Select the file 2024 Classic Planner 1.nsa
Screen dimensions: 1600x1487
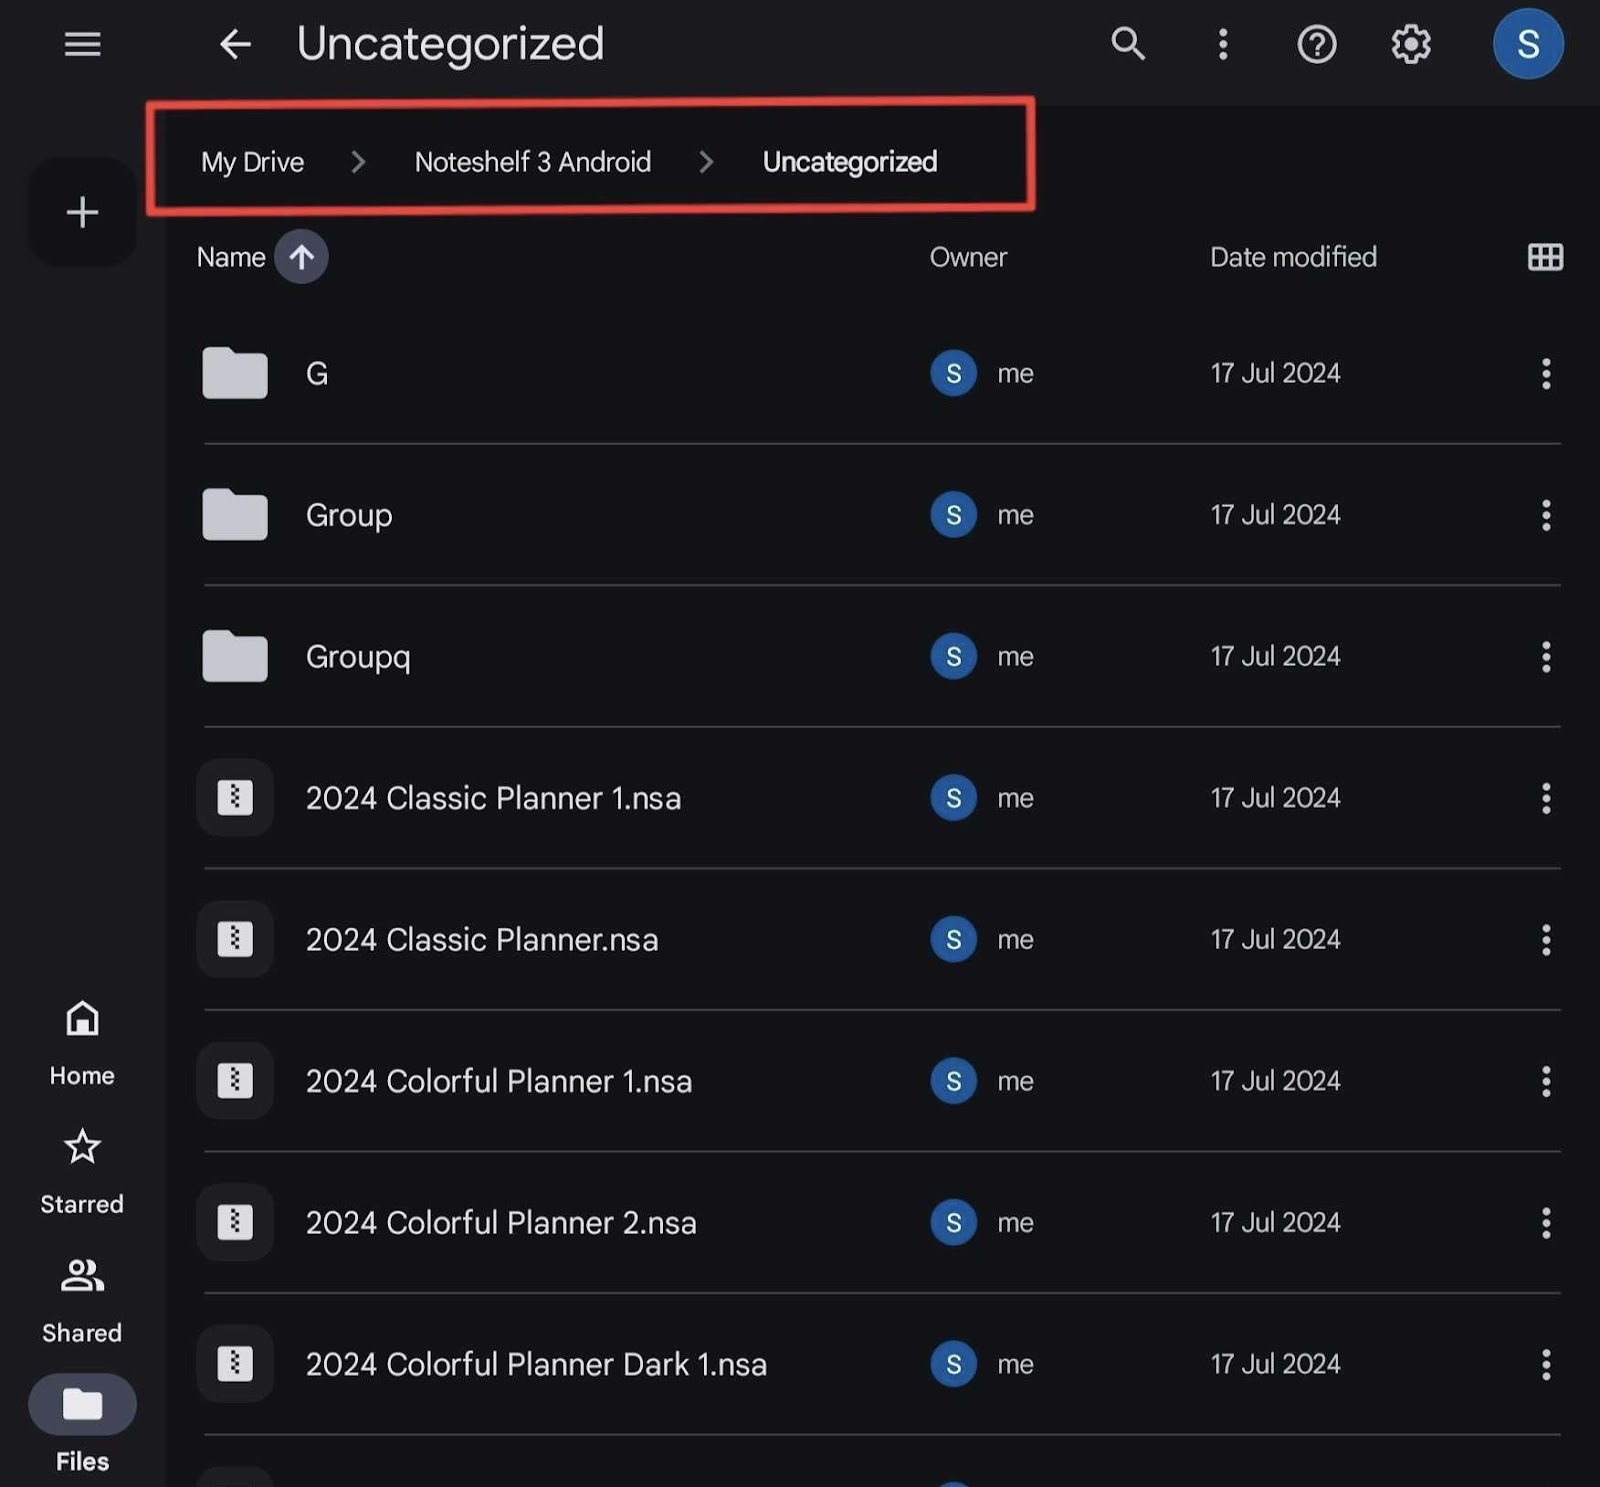(493, 798)
